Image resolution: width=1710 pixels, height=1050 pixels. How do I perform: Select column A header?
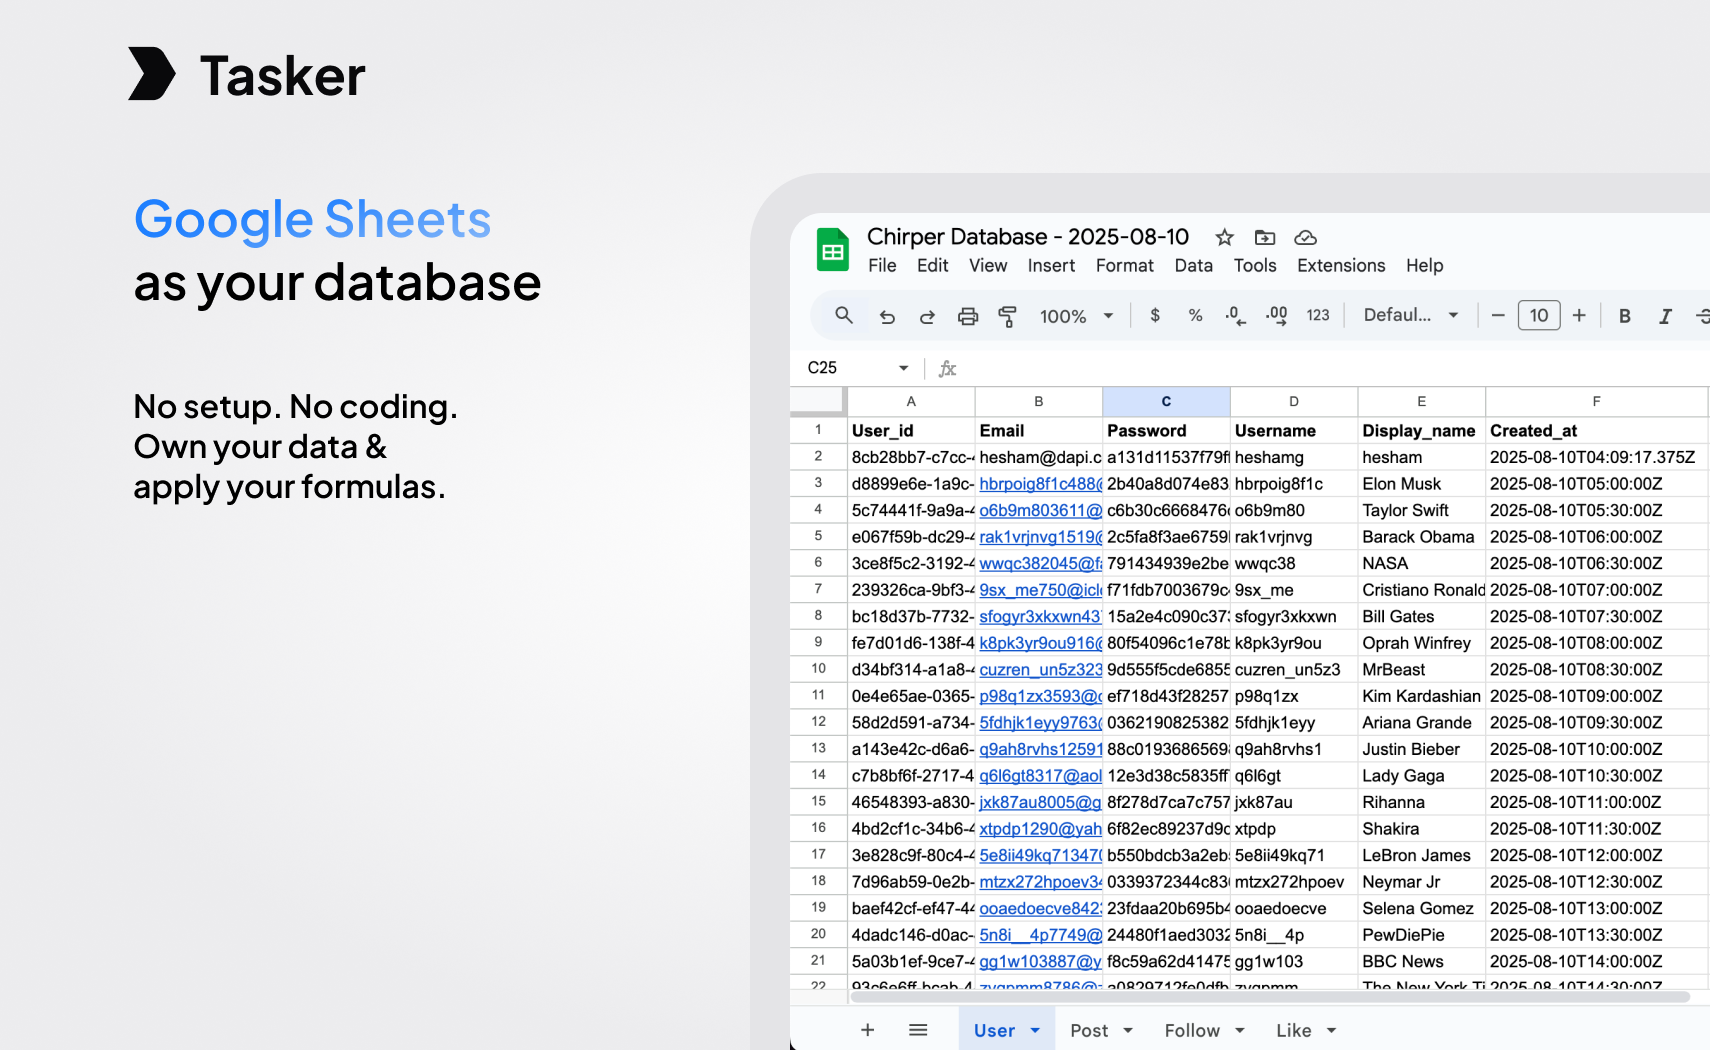coord(911,401)
